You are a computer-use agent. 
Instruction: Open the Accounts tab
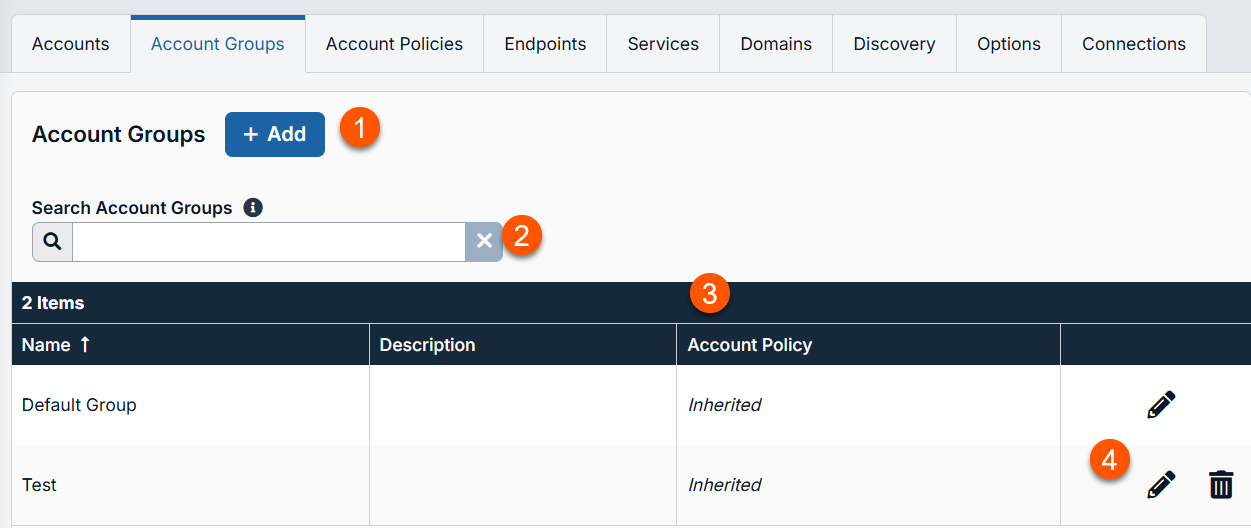click(70, 44)
